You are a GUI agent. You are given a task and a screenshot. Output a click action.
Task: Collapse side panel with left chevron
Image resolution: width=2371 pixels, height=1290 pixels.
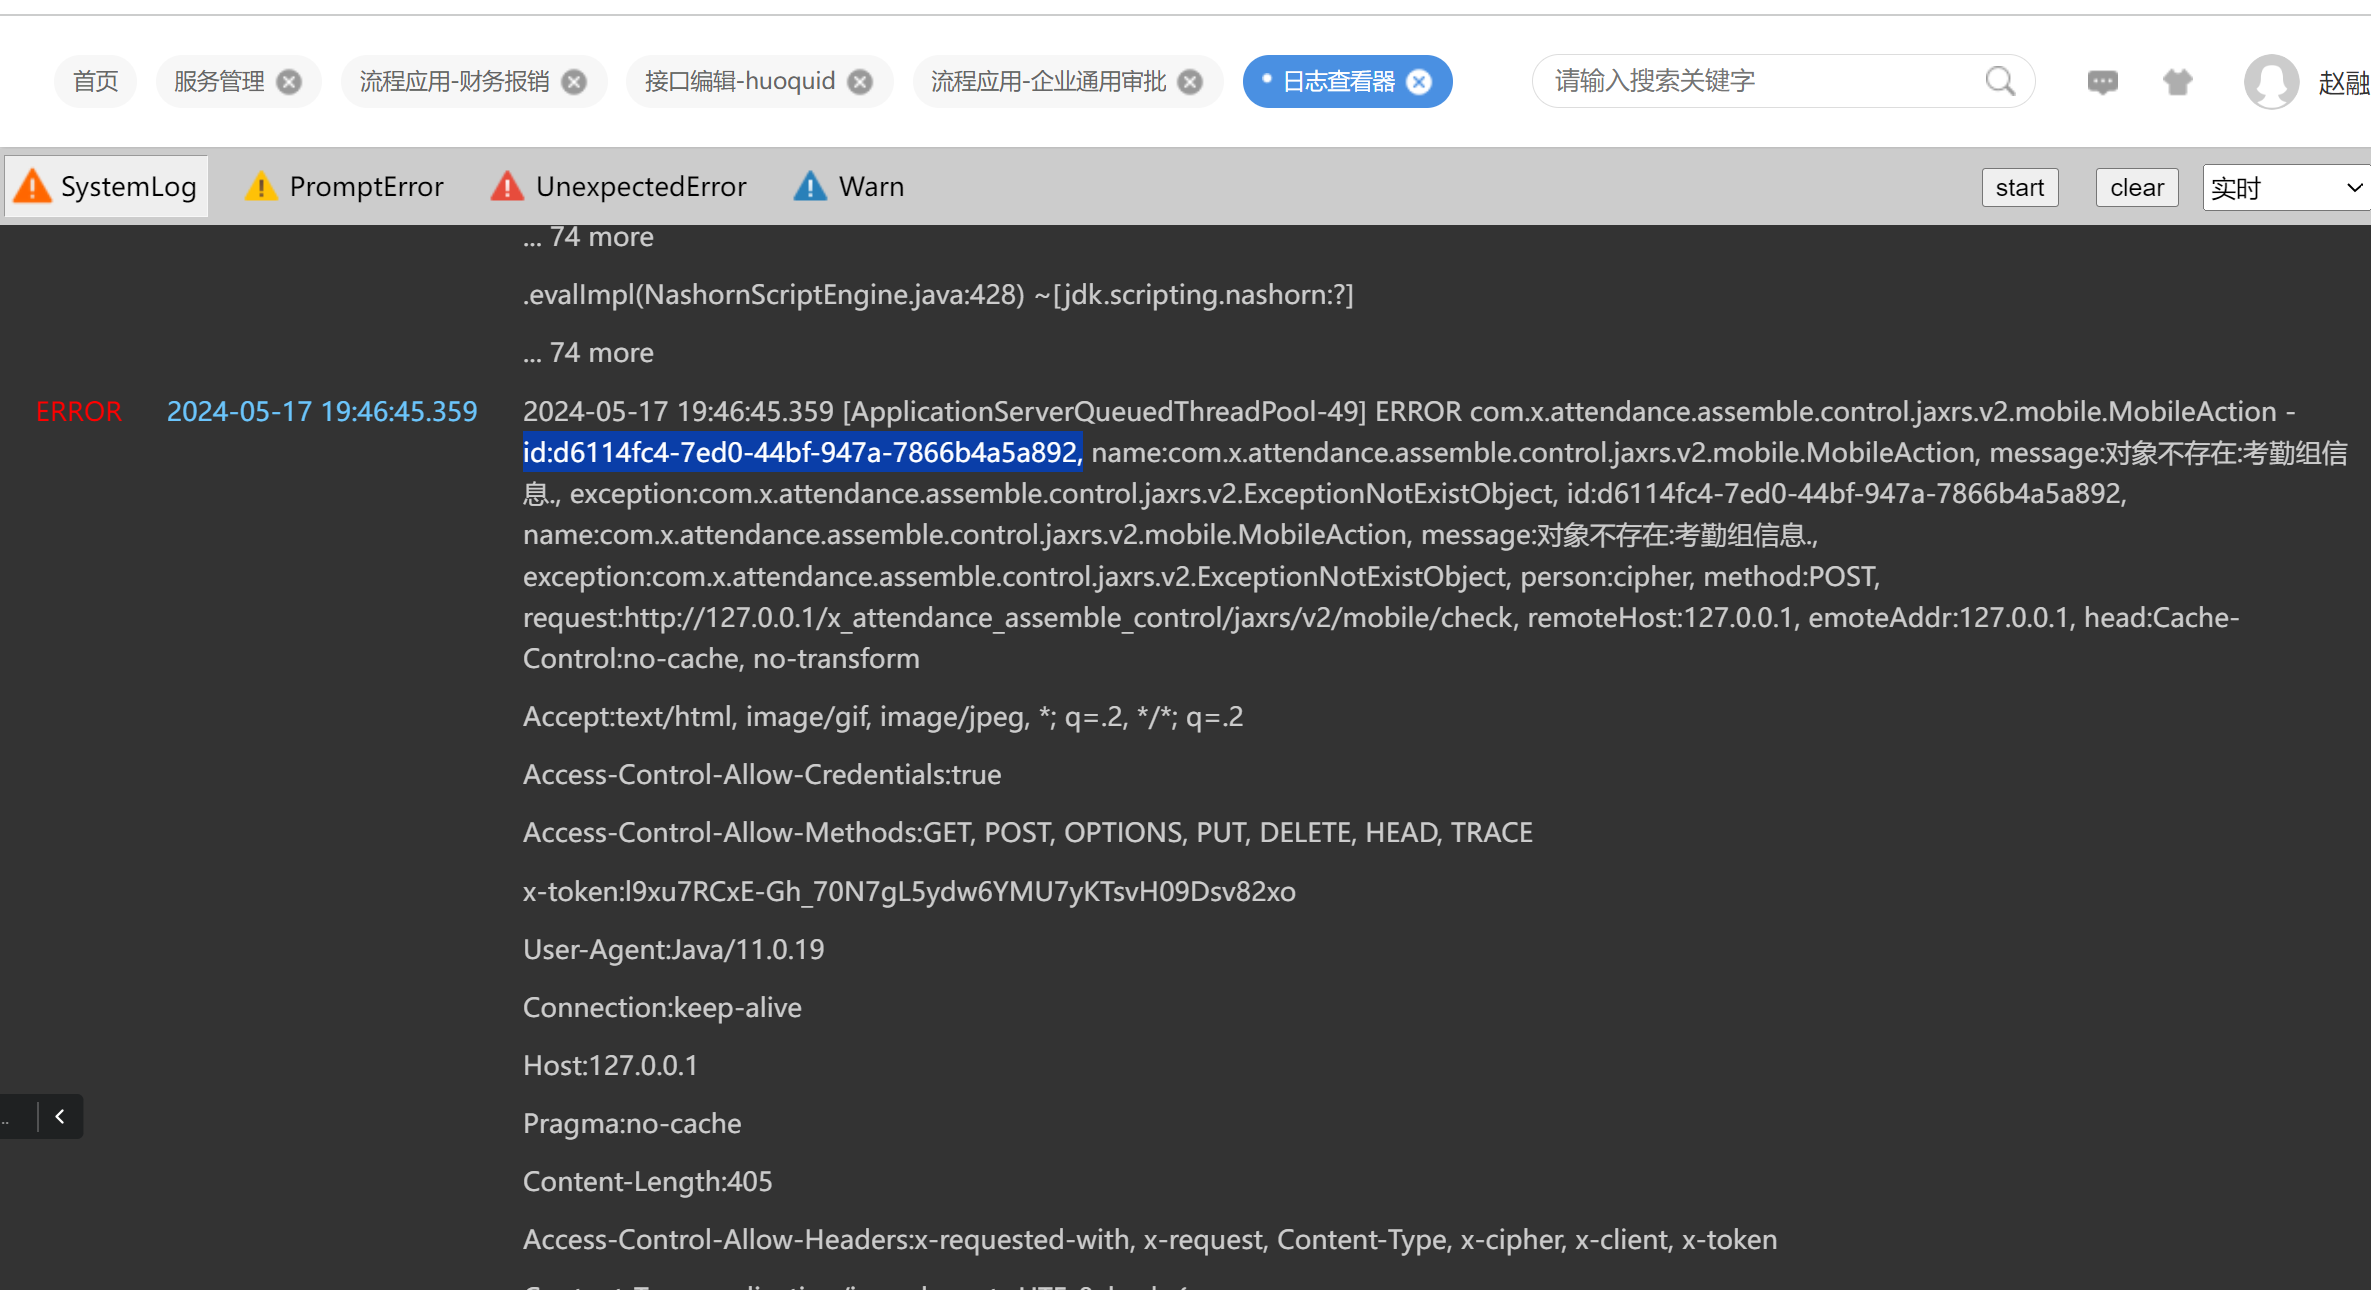coord(60,1117)
